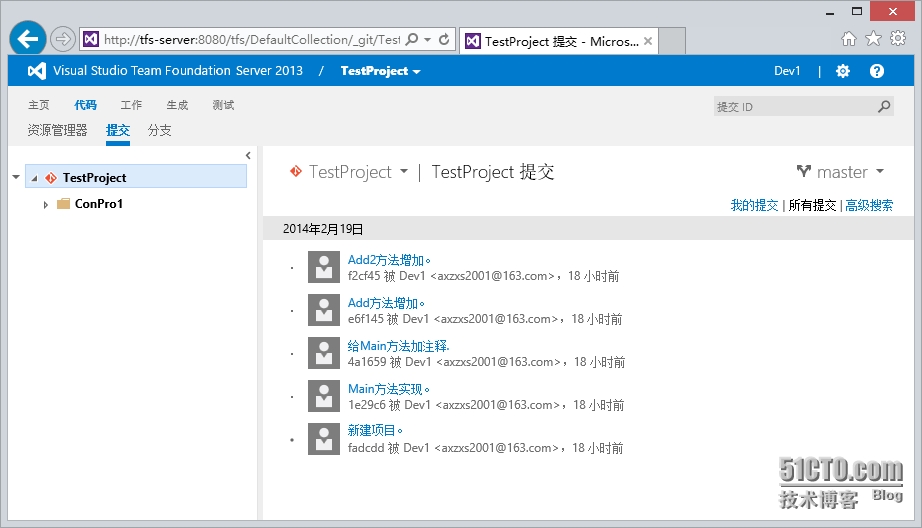Click the branch icon beside master
922x528 pixels.
coord(803,171)
